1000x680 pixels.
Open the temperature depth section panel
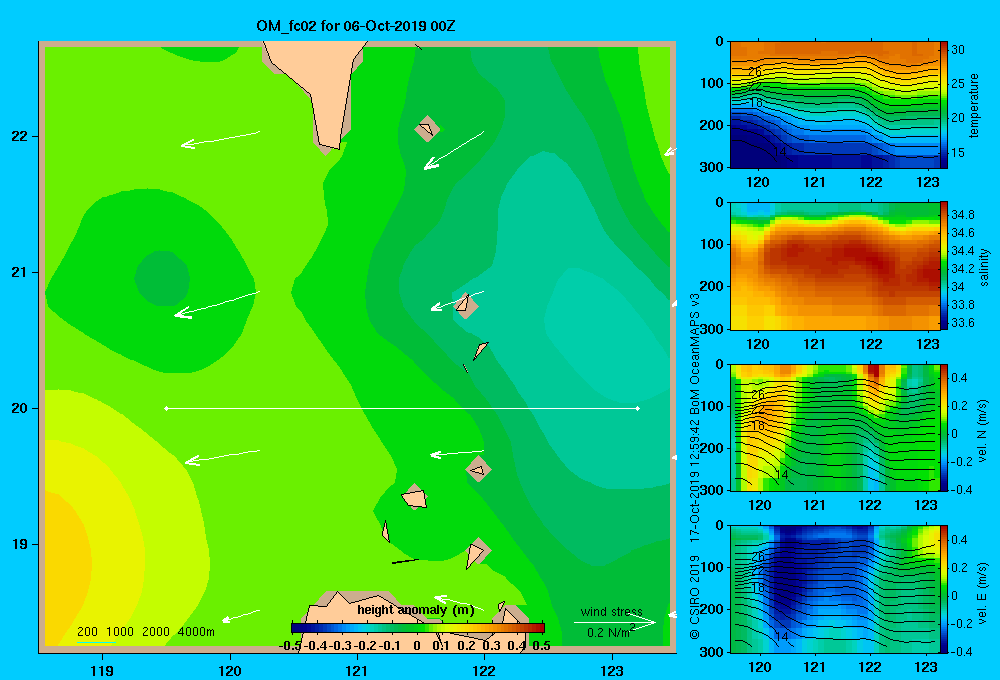click(835, 105)
